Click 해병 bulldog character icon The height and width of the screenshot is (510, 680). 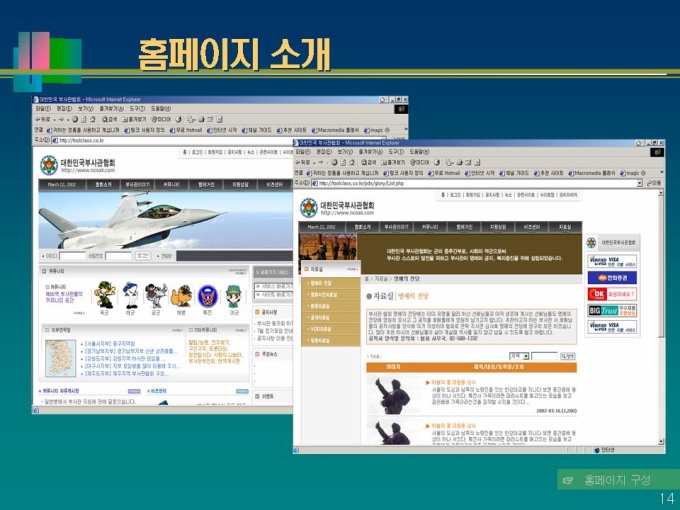click(x=181, y=297)
